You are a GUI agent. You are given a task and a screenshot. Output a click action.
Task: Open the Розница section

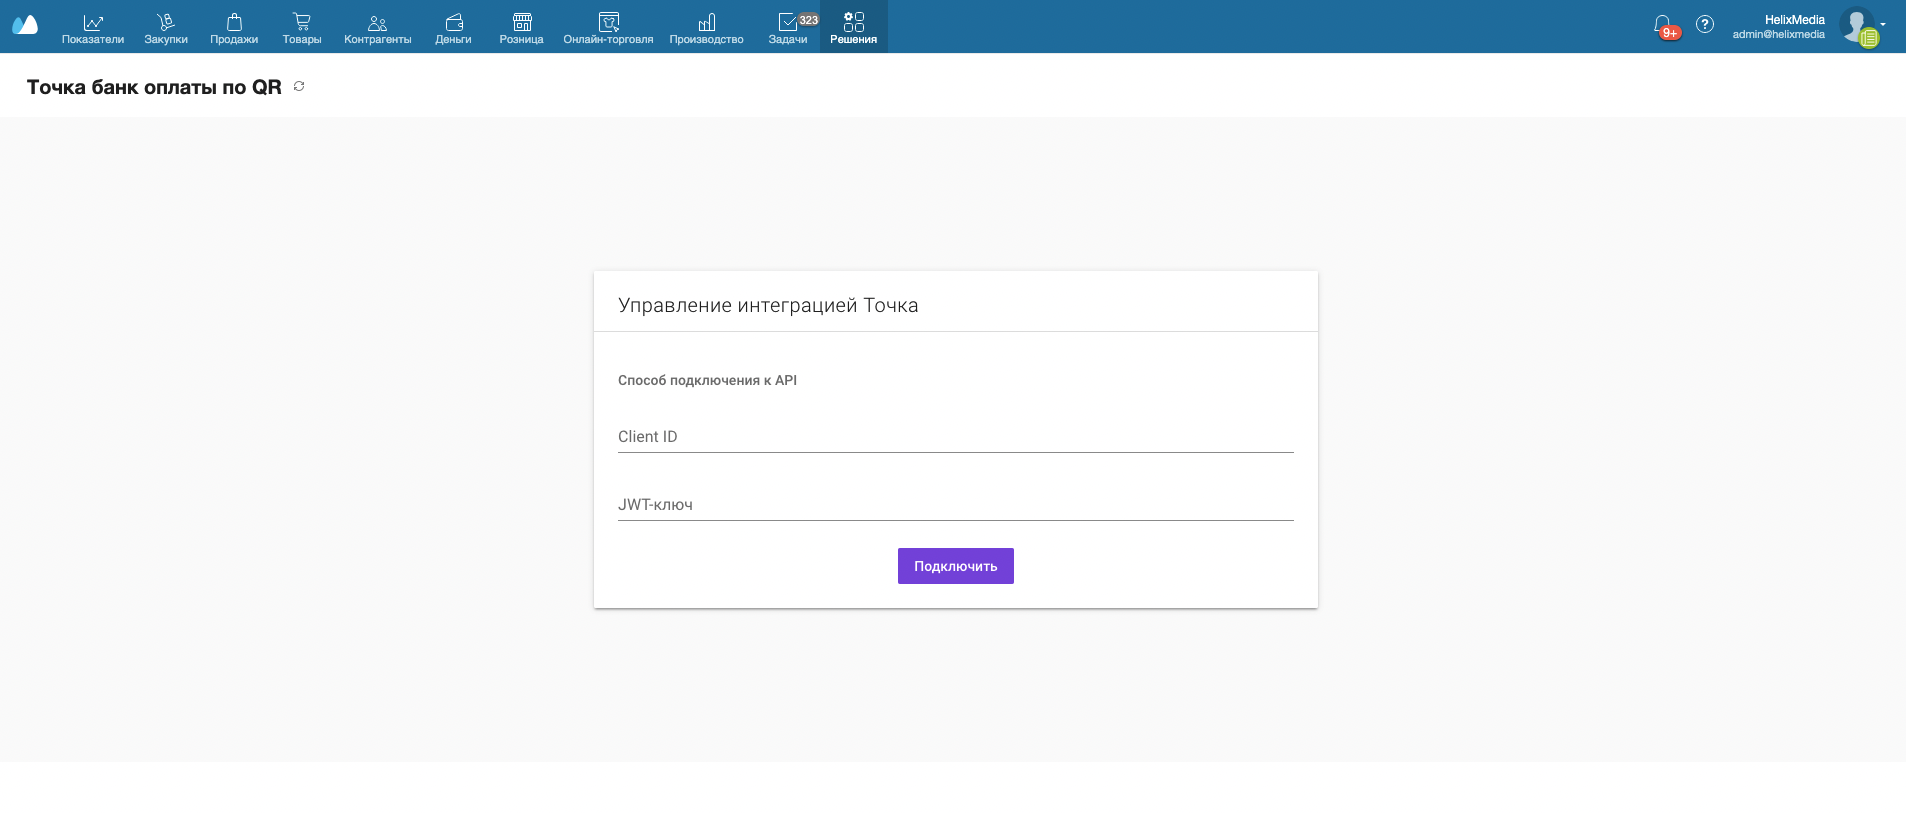[522, 28]
